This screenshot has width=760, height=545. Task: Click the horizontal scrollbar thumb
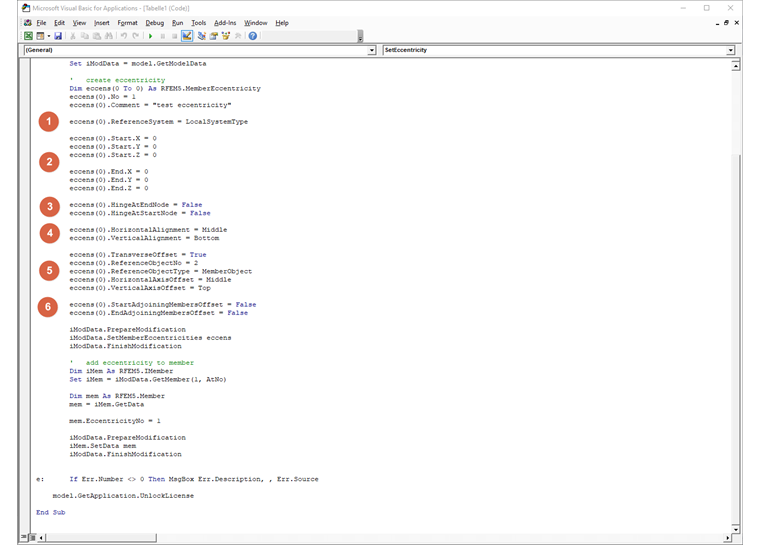point(101,538)
